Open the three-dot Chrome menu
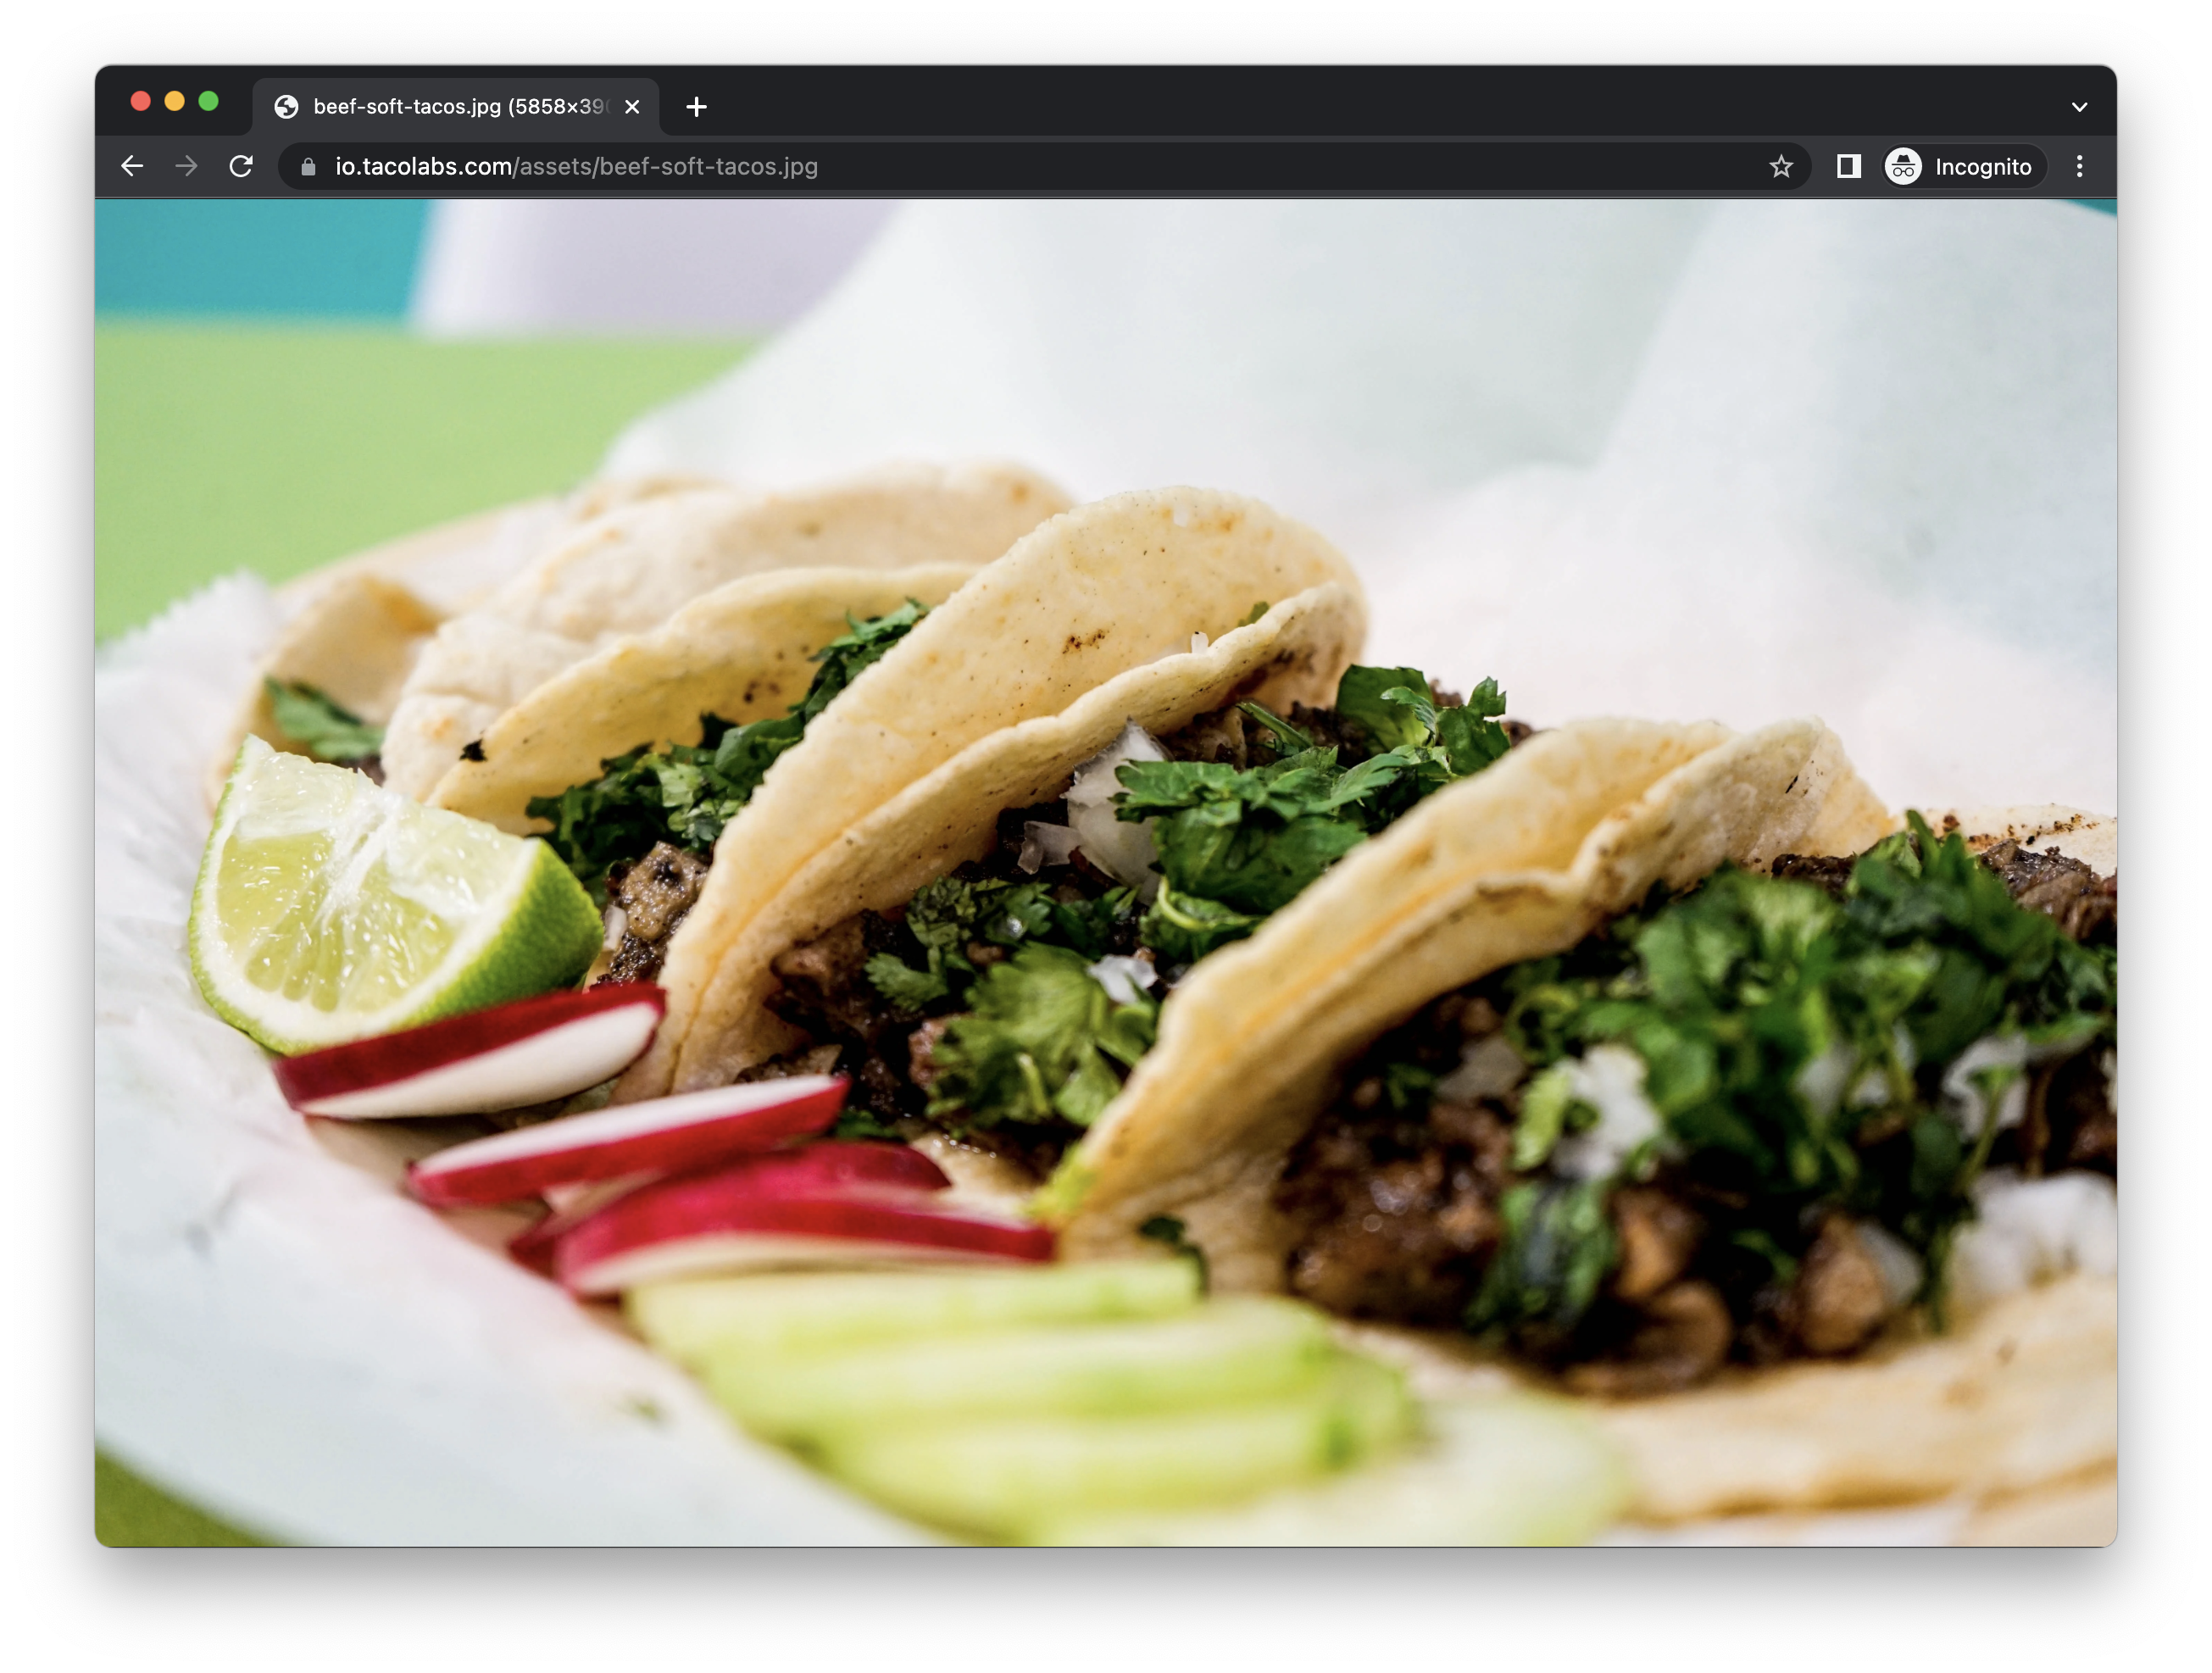The image size is (2212, 1673). click(2080, 166)
